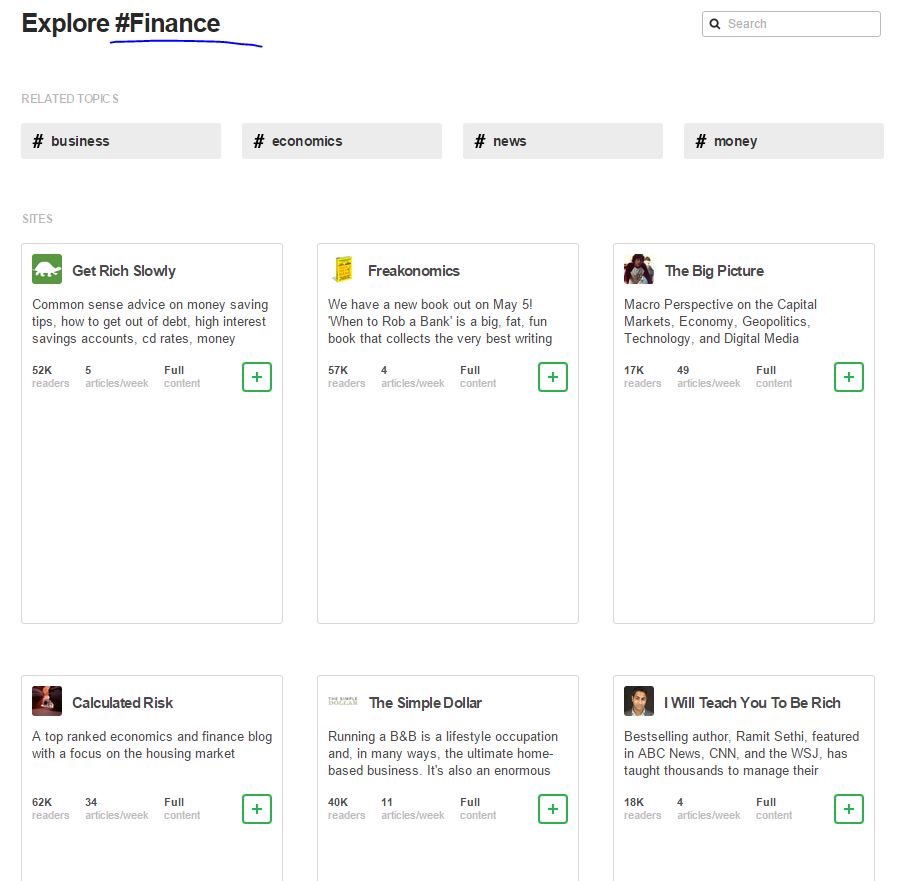Add Freakonomics feed using plus button
Image resolution: width=899 pixels, height=881 pixels.
tap(553, 377)
